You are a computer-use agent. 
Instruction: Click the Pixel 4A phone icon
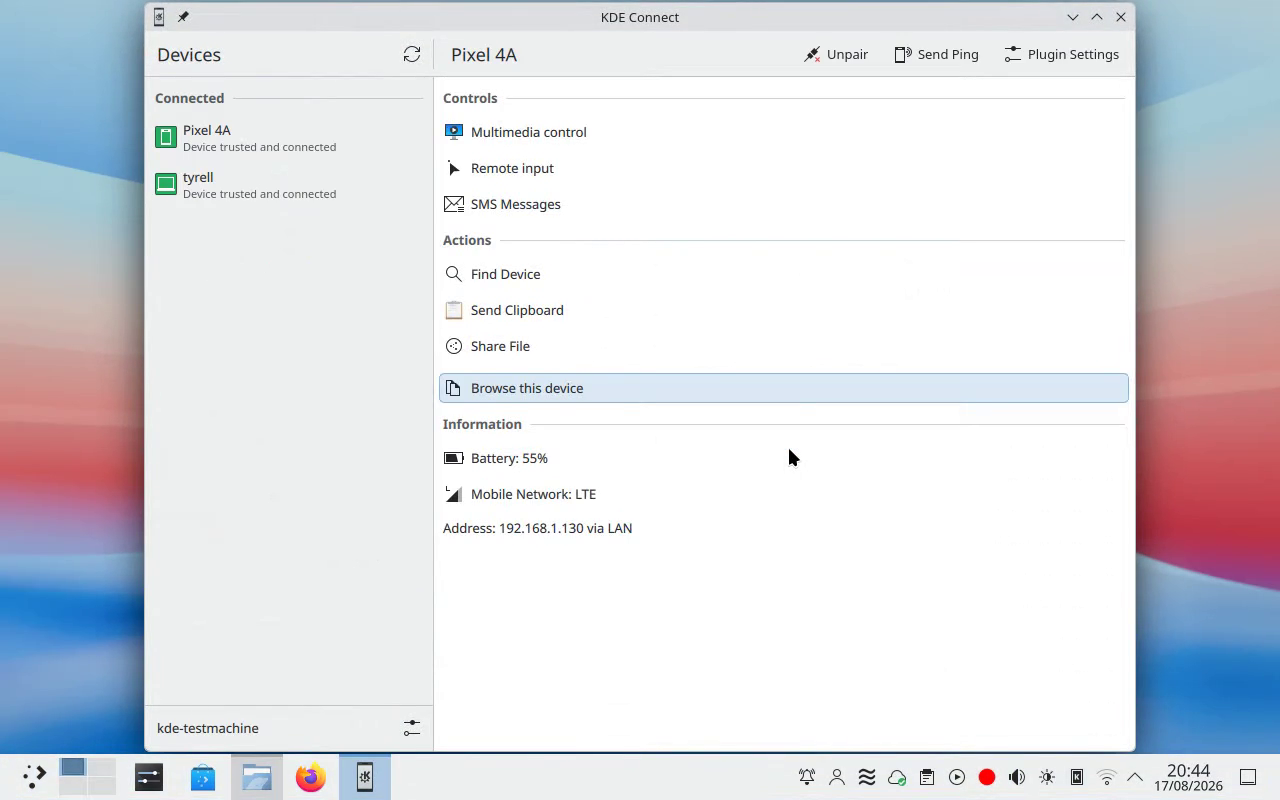166,138
